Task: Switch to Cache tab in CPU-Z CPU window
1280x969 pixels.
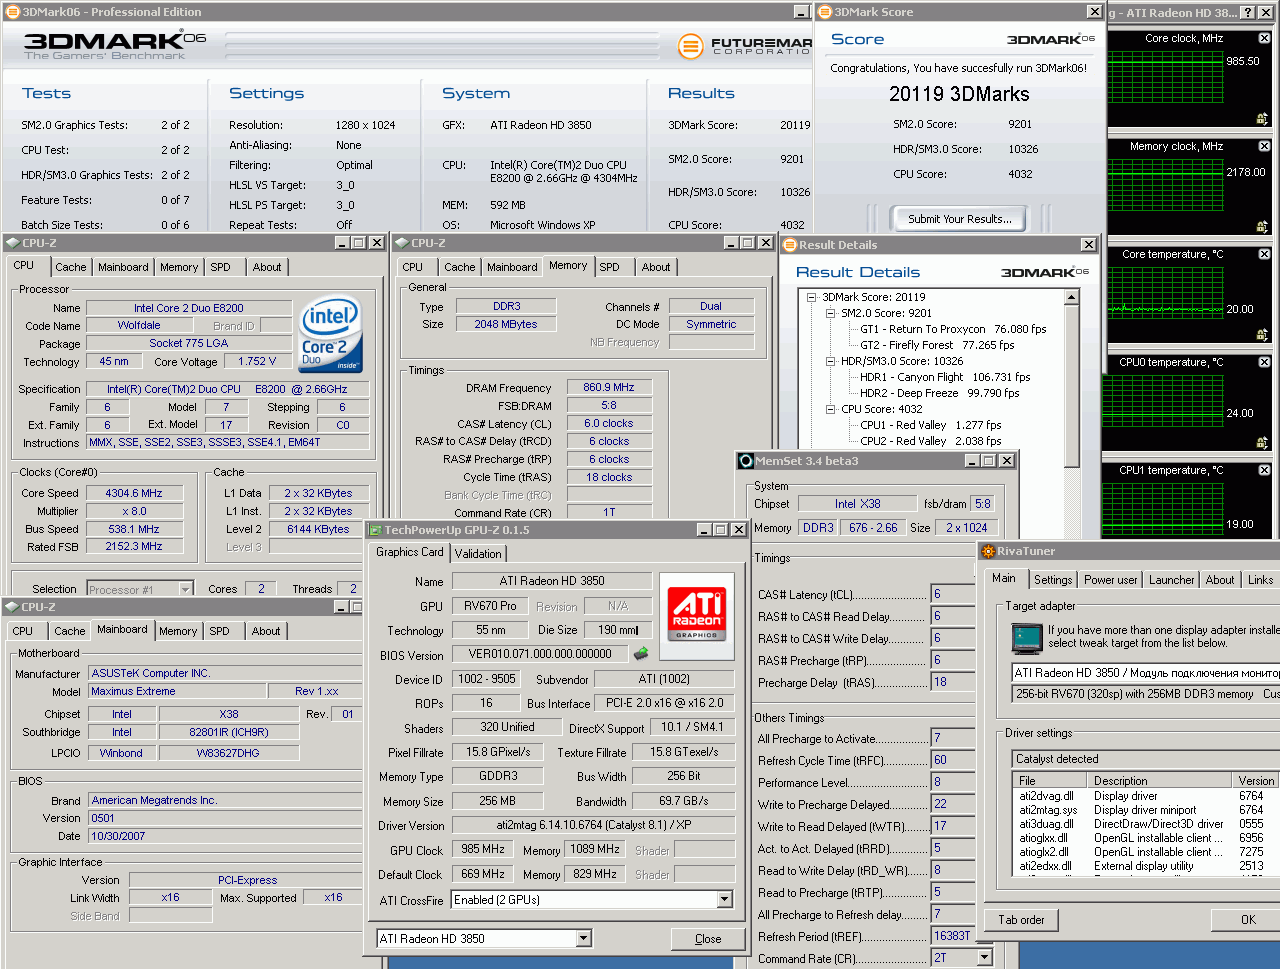Action: coord(70,267)
